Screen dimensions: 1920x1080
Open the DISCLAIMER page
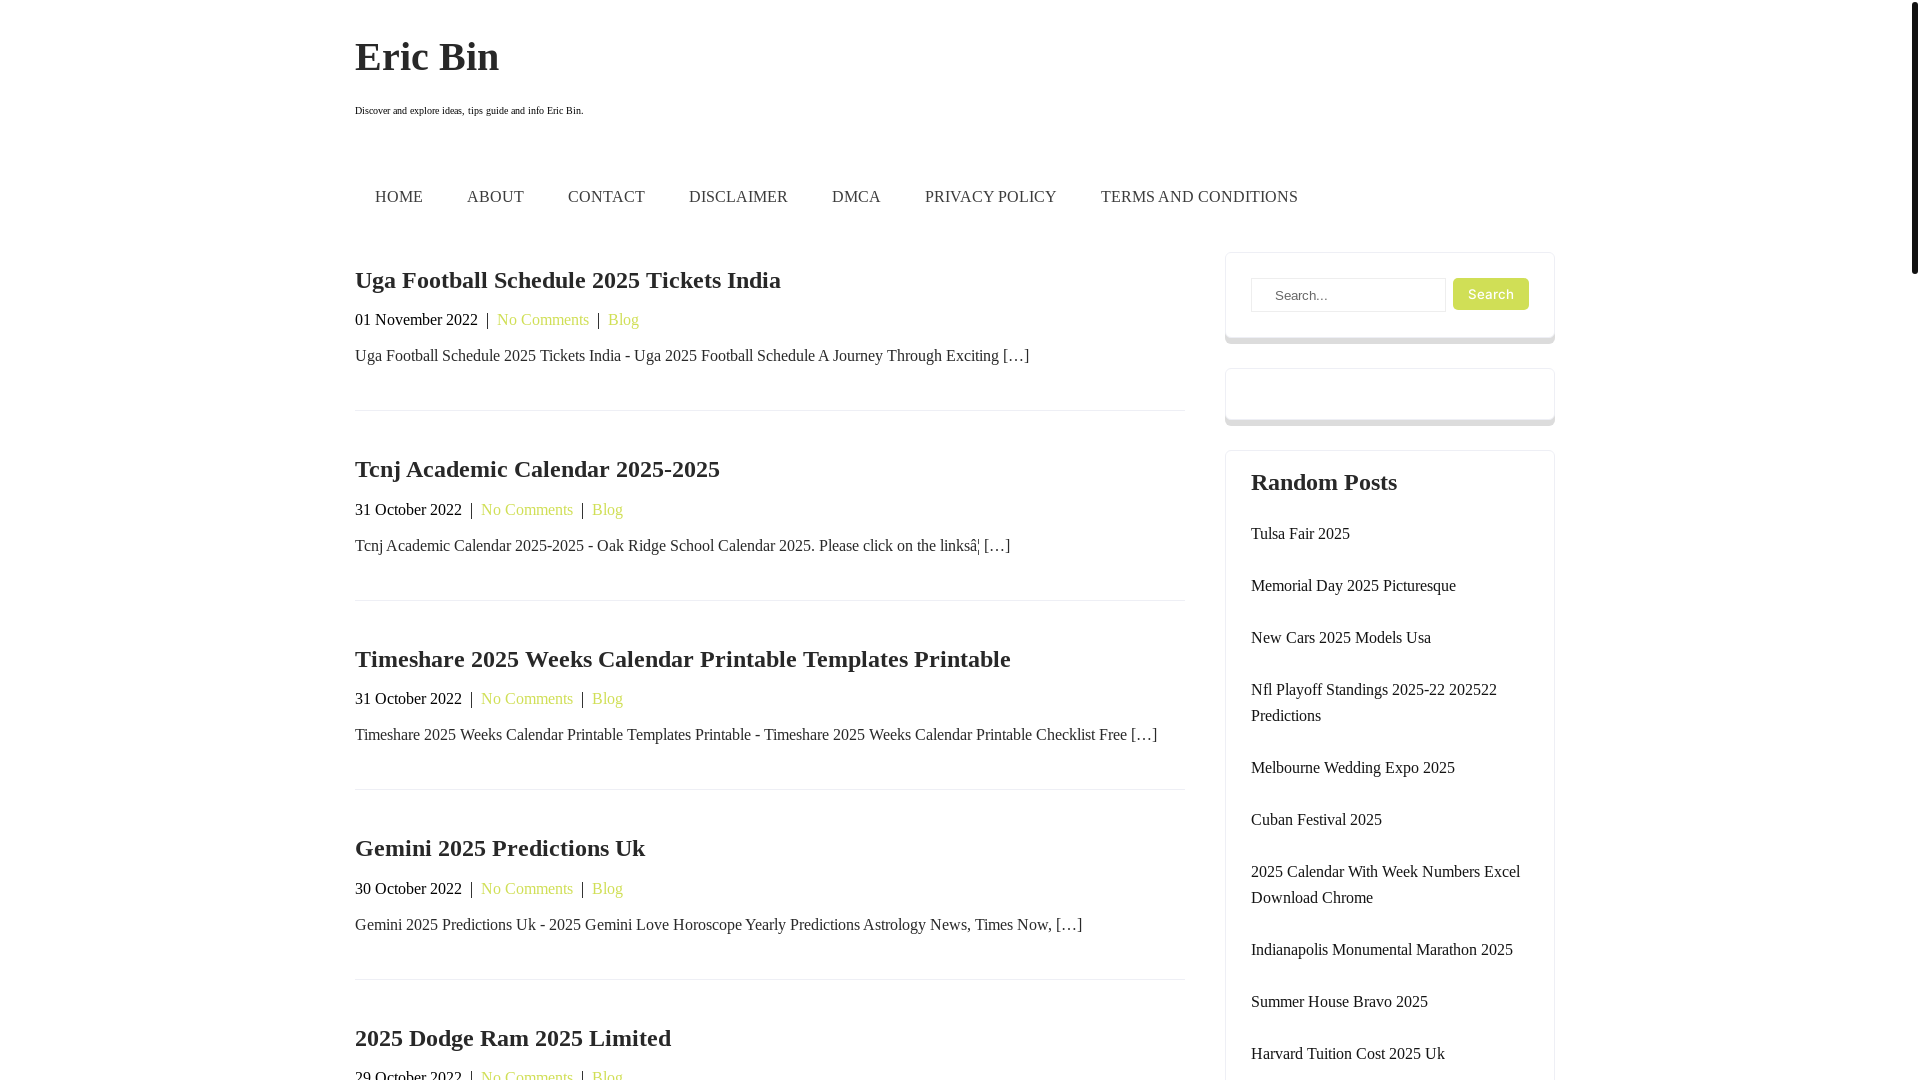pyautogui.click(x=738, y=197)
